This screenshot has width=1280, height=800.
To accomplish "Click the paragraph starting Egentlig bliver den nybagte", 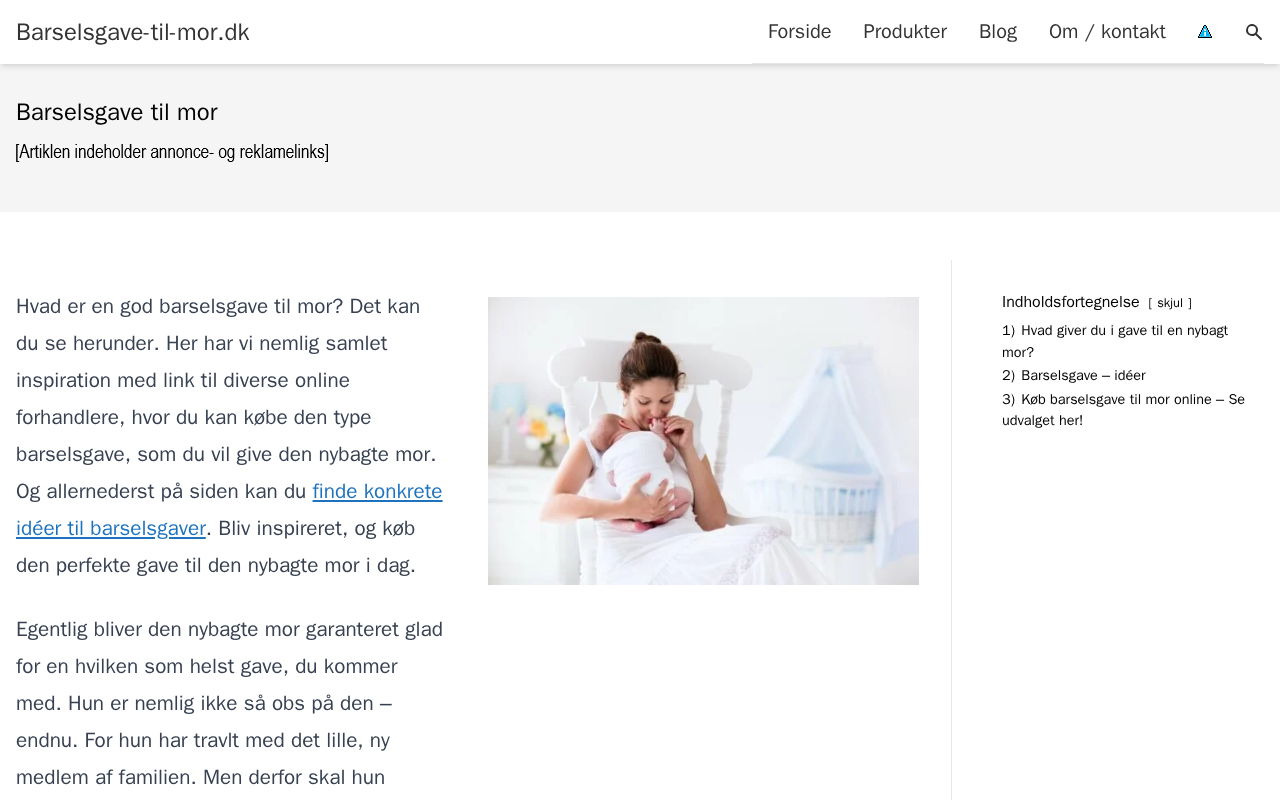I will 229,703.
